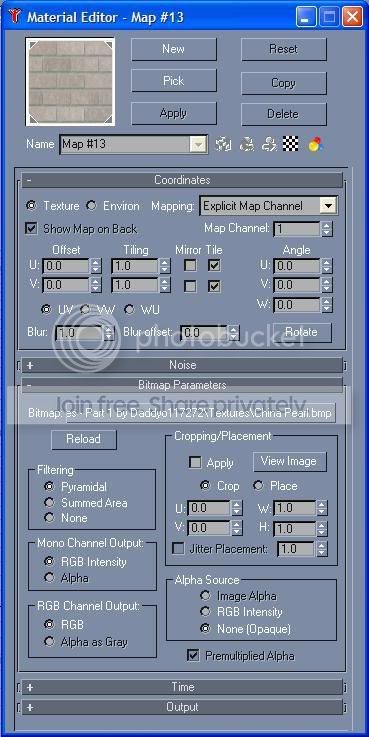Click the U Offset spinner arrows
Screen dimensions: 369x737
tap(96, 266)
